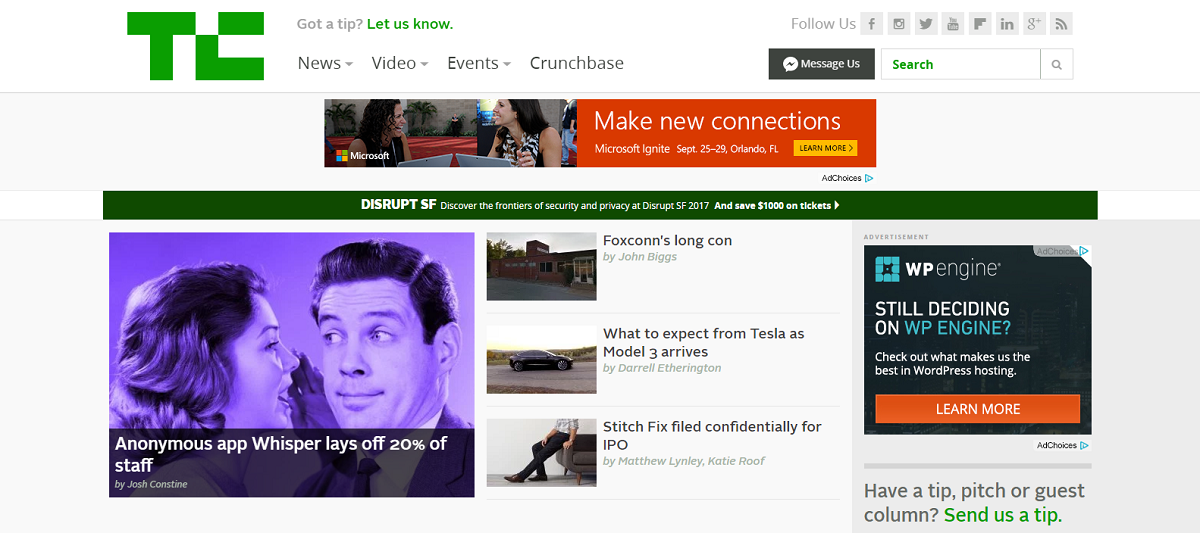Click the Microsoft logo in the banner ad
Image resolution: width=1200 pixels, height=533 pixels.
coord(363,155)
